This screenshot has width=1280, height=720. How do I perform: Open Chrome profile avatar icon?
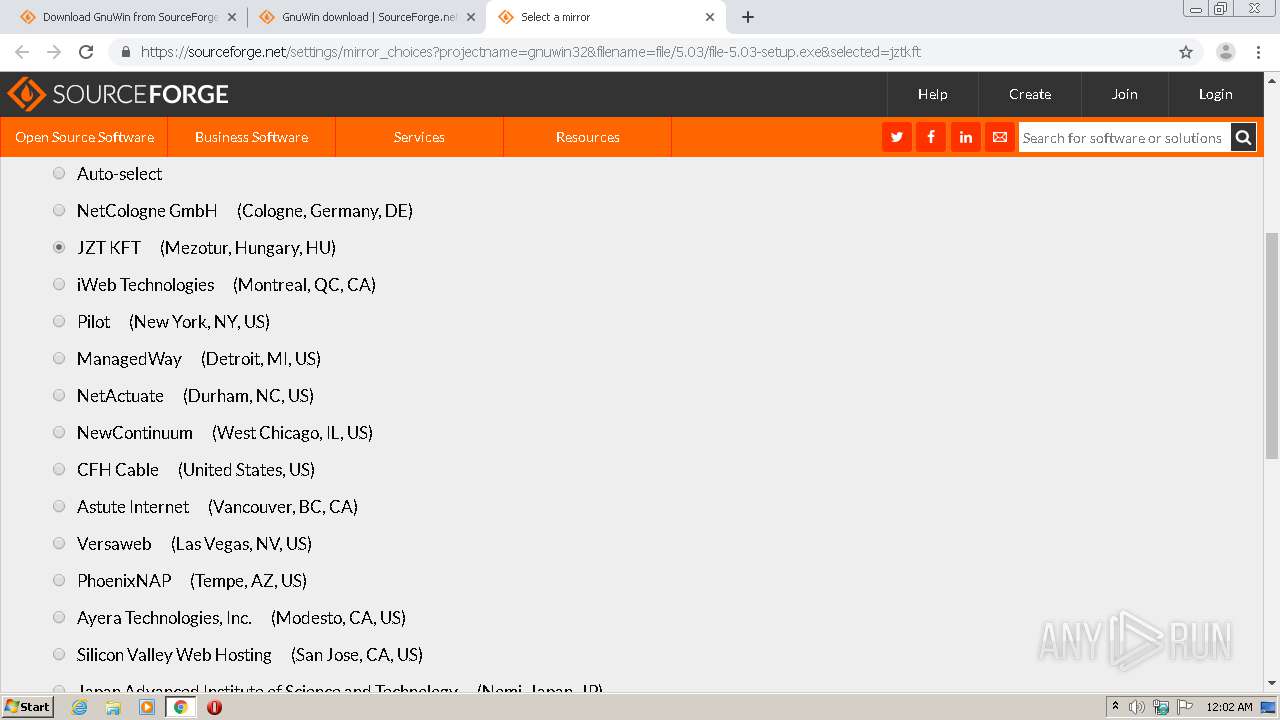tap(1225, 52)
